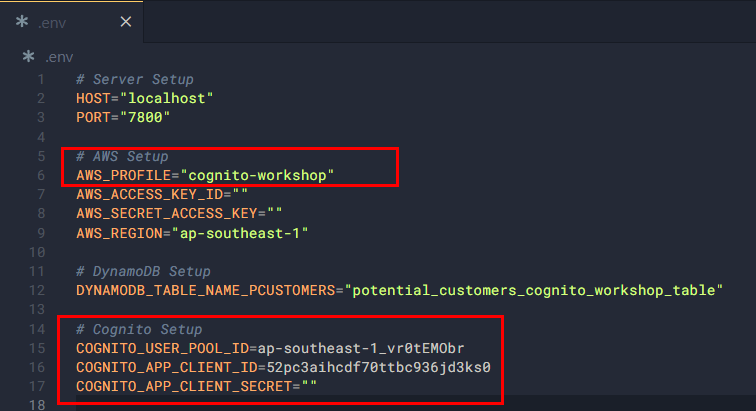This screenshot has height=411, width=756.
Task: Click the "# Cognito Setup" comment line
Action: [x=139, y=328]
